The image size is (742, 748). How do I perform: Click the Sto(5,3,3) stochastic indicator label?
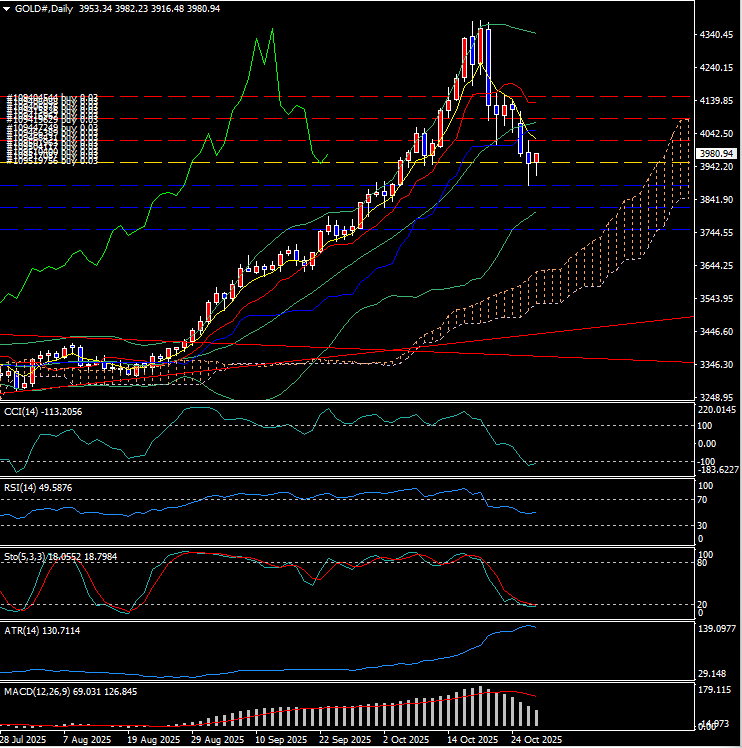[x=26, y=555]
